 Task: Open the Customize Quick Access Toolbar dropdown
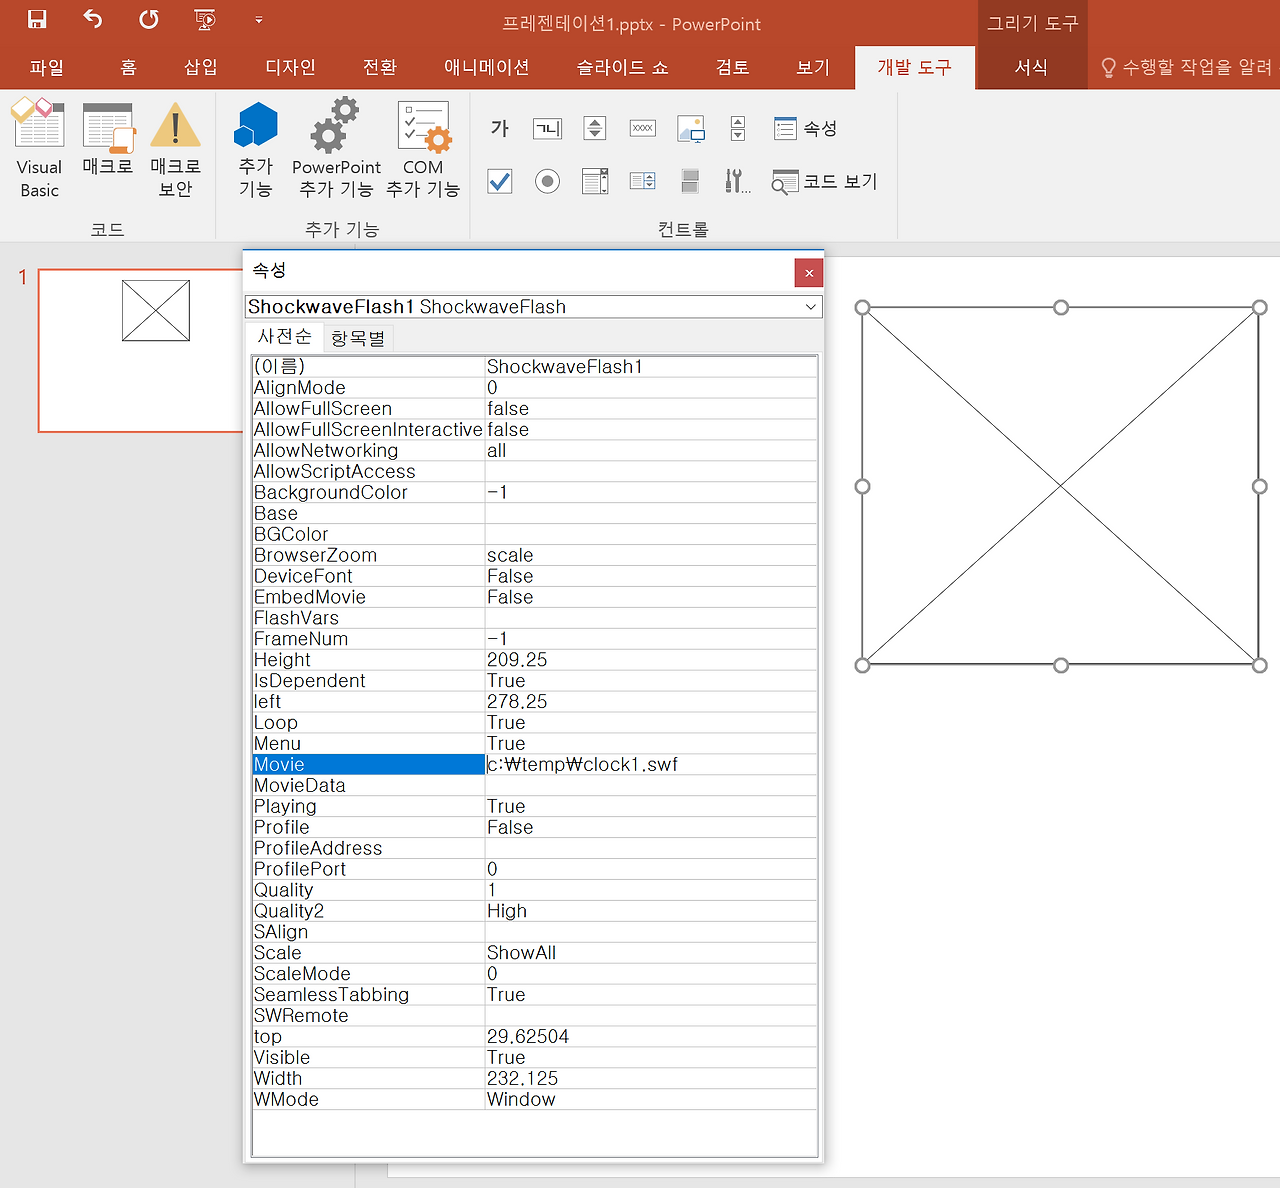click(259, 20)
